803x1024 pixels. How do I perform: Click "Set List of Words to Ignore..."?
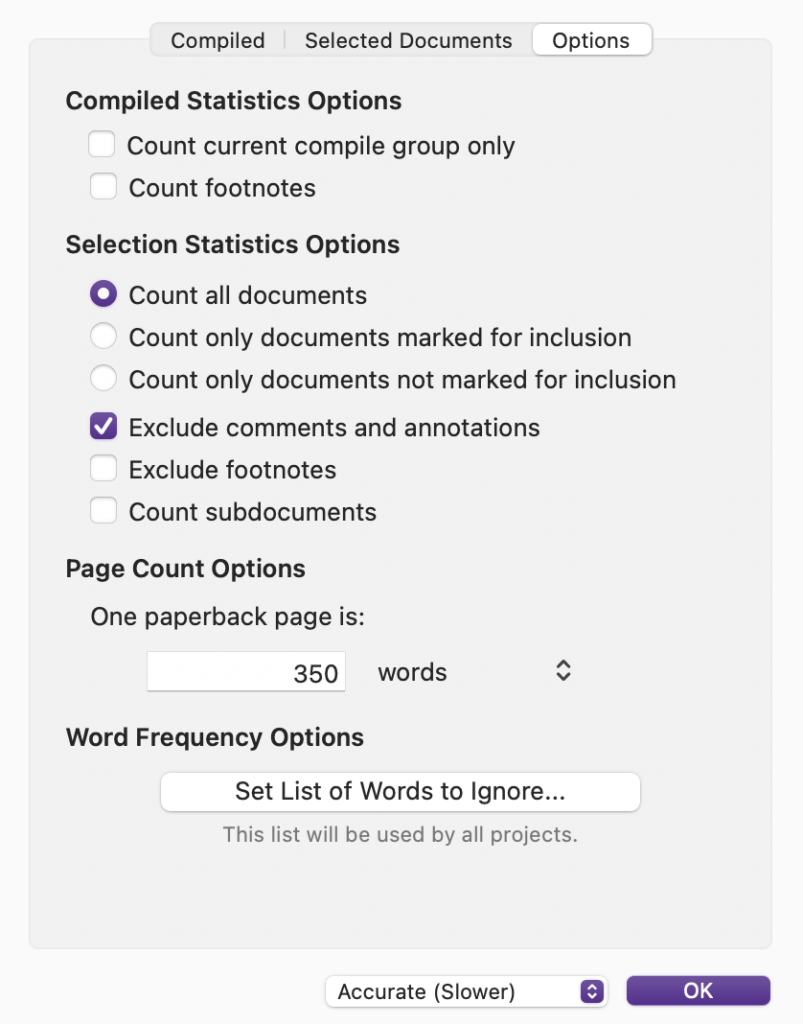point(400,791)
